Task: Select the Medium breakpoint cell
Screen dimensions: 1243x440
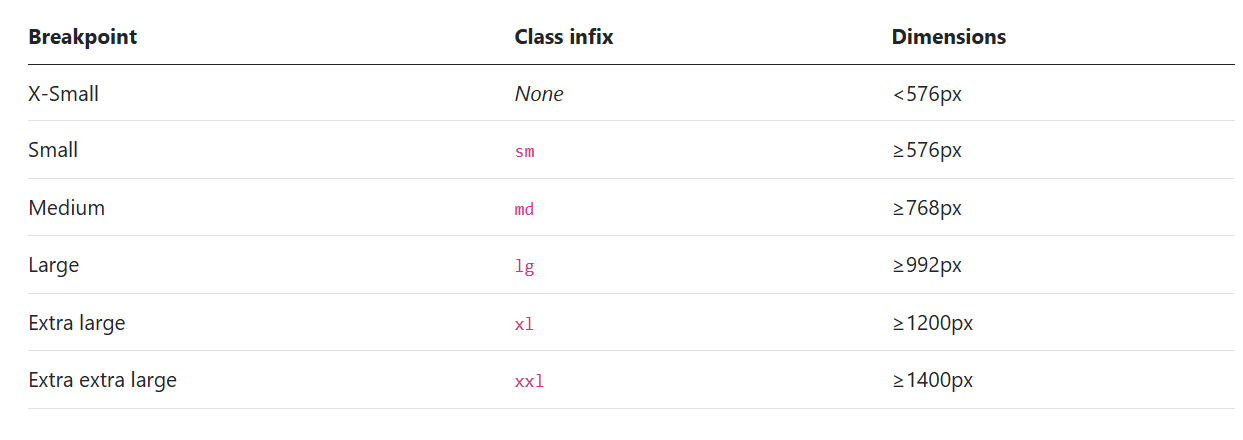Action: (67, 208)
